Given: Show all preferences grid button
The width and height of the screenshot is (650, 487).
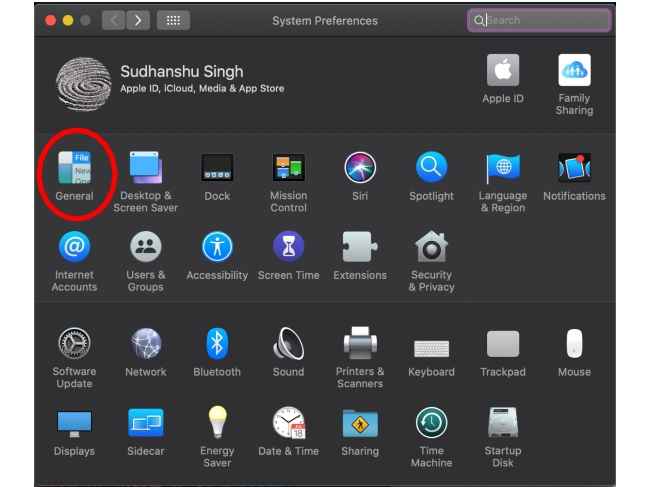Looking at the screenshot, I should [173, 20].
